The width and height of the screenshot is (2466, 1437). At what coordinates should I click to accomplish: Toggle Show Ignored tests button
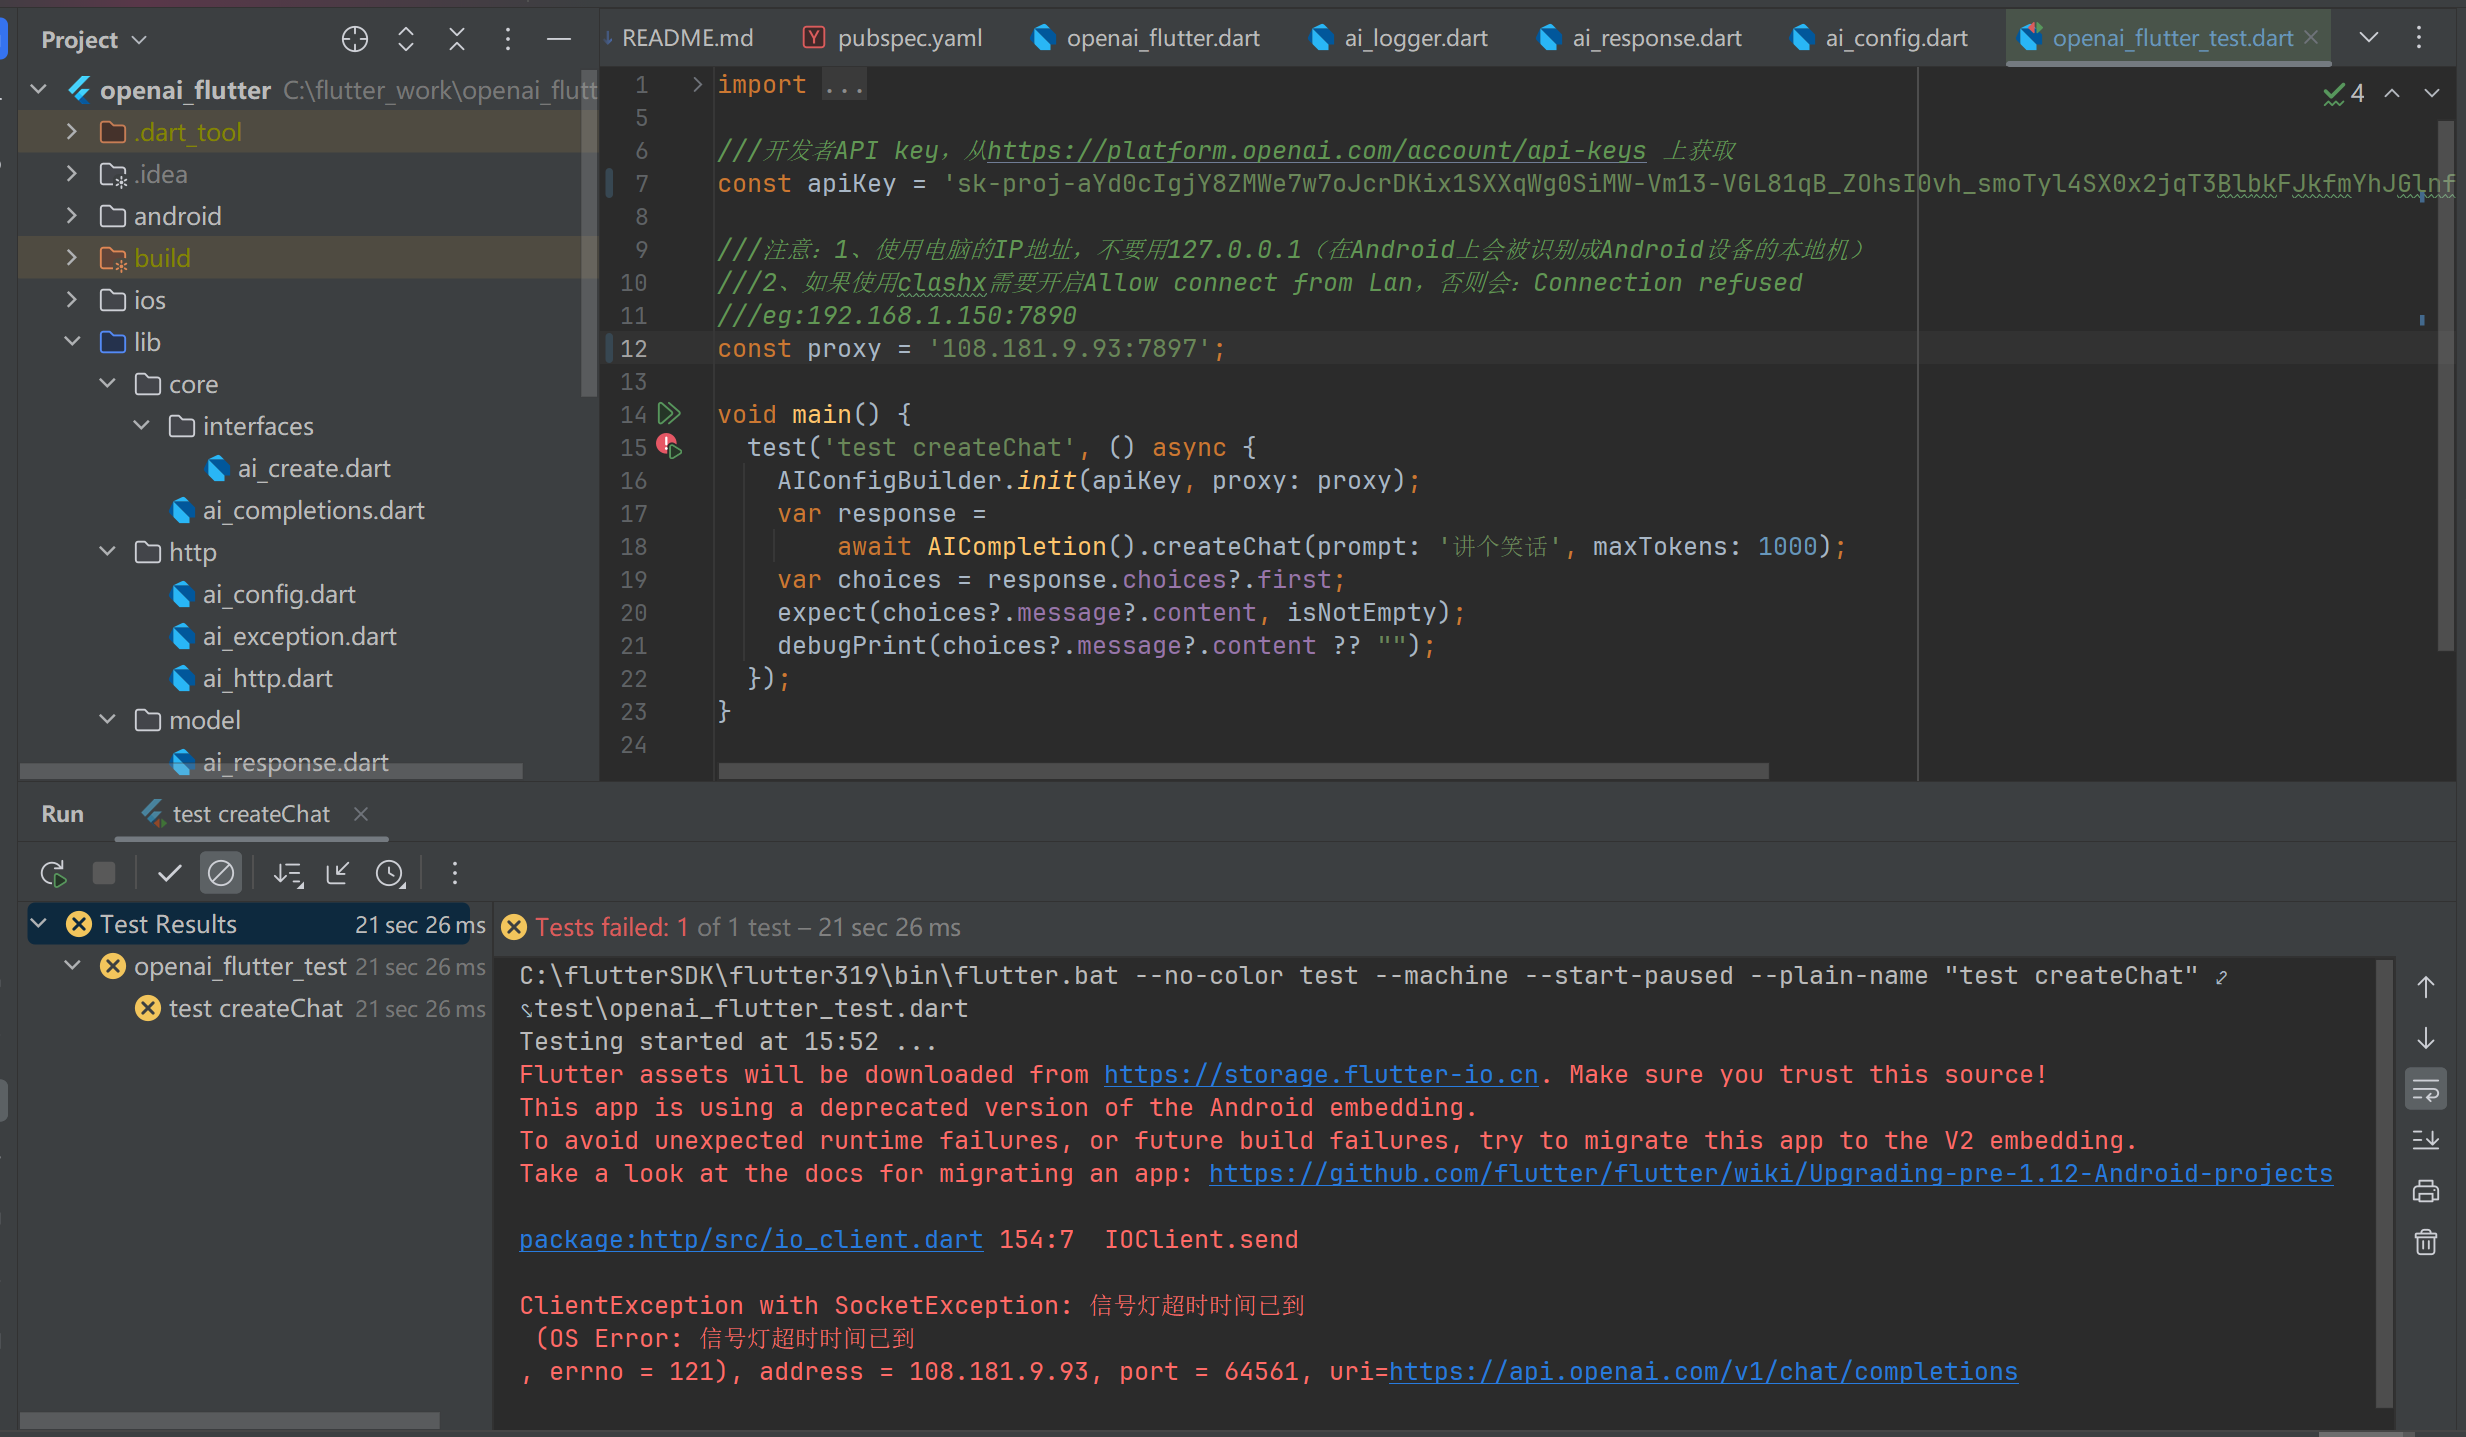220,873
